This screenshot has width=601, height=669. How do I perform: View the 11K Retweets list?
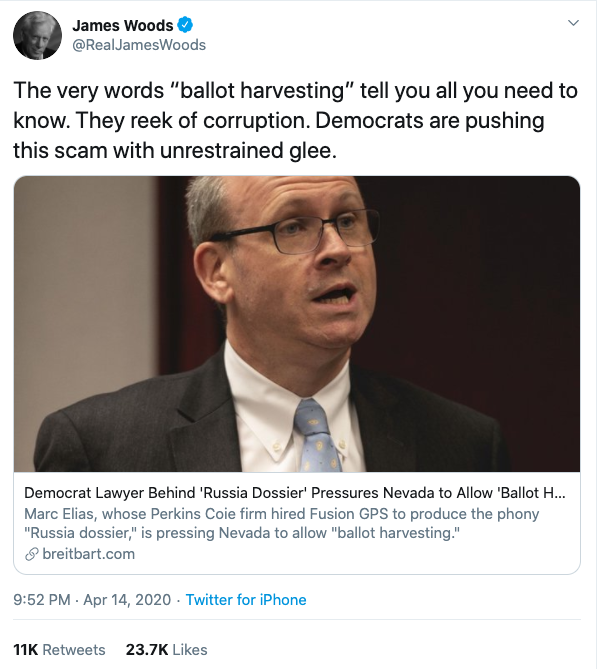point(59,649)
